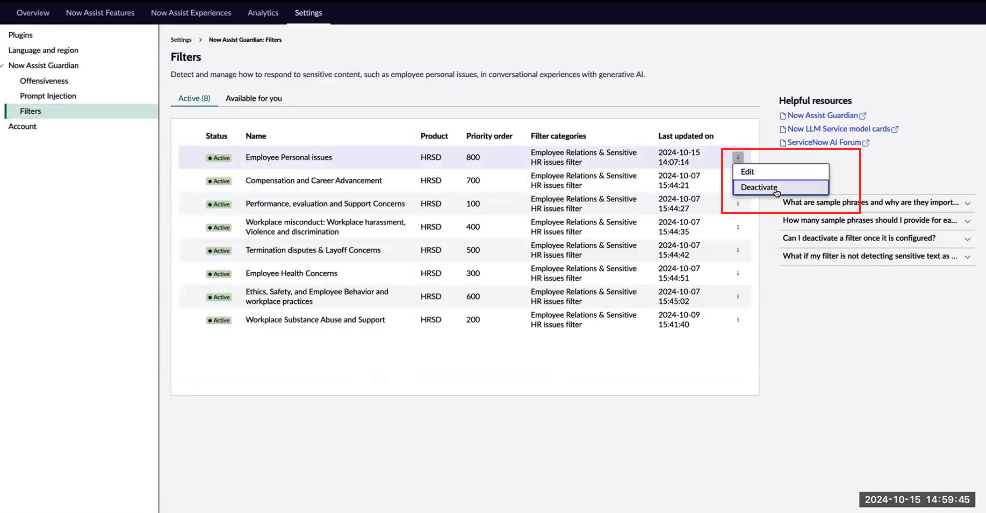Click Termination disputes & Layoff Concerns name
The width and height of the screenshot is (986, 513).
tap(313, 250)
